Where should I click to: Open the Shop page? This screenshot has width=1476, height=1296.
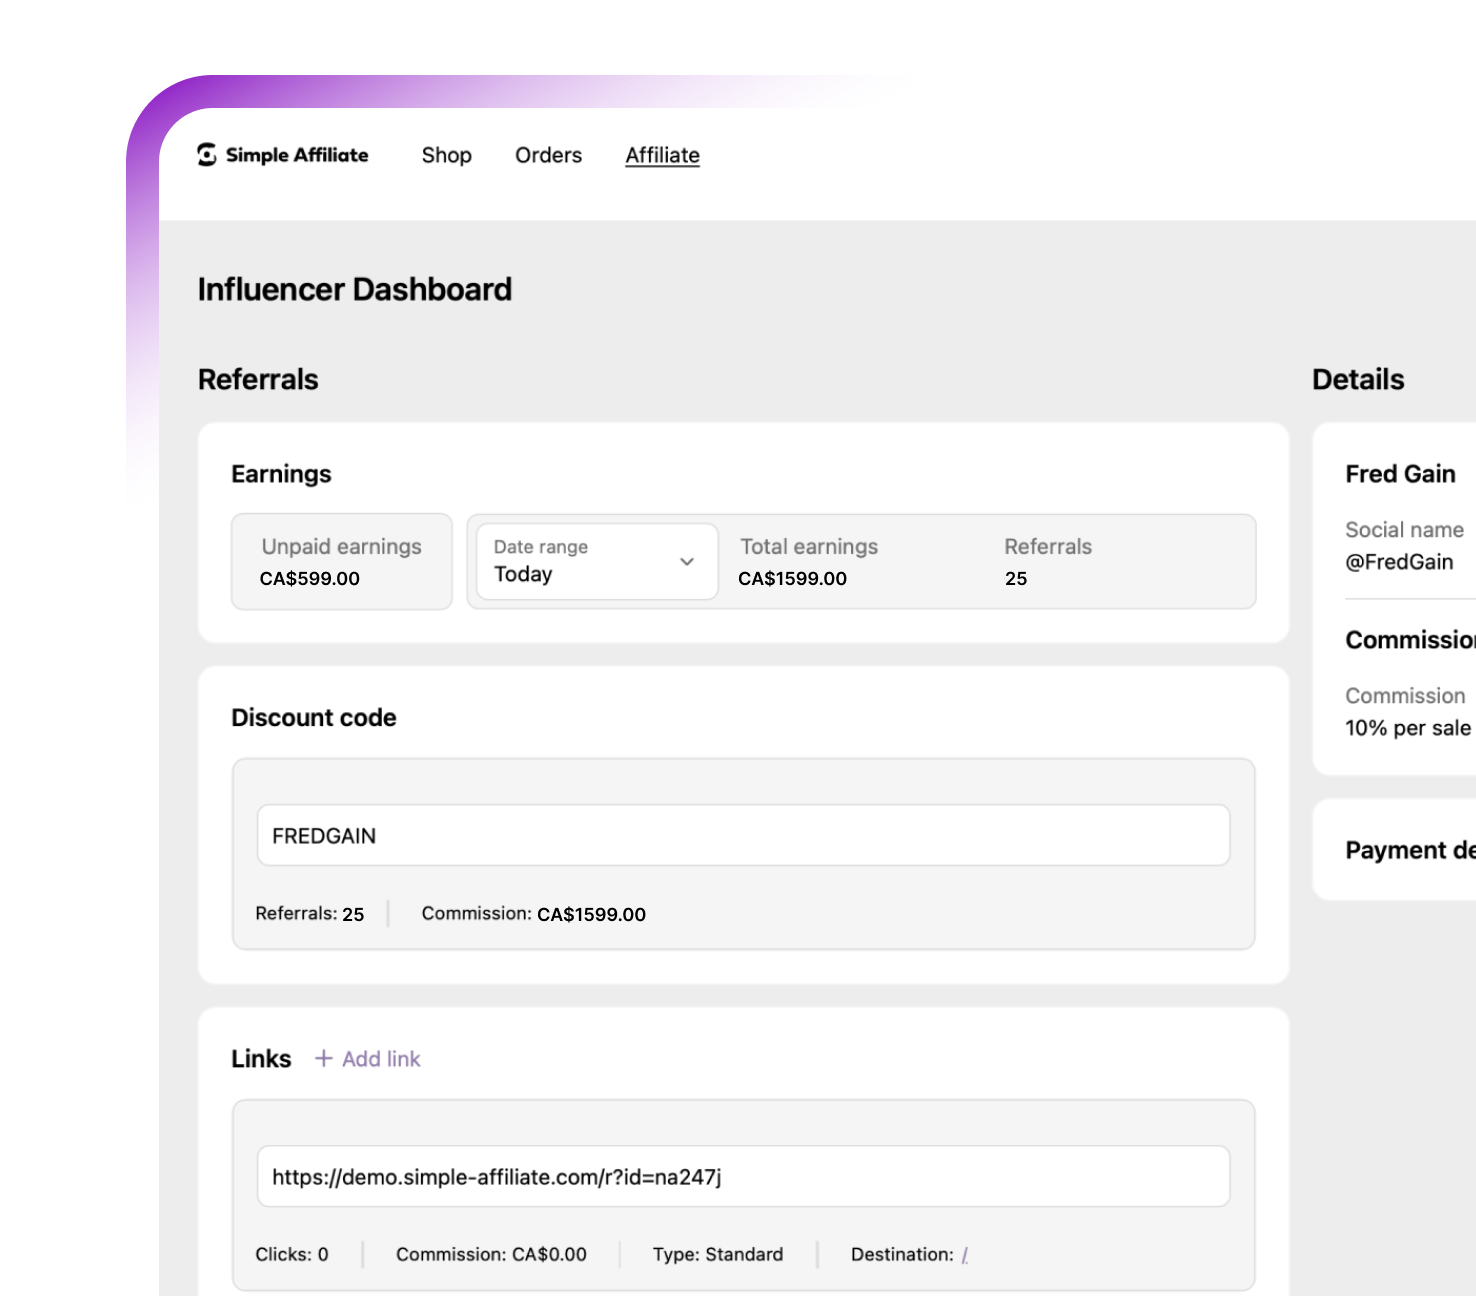pos(446,155)
